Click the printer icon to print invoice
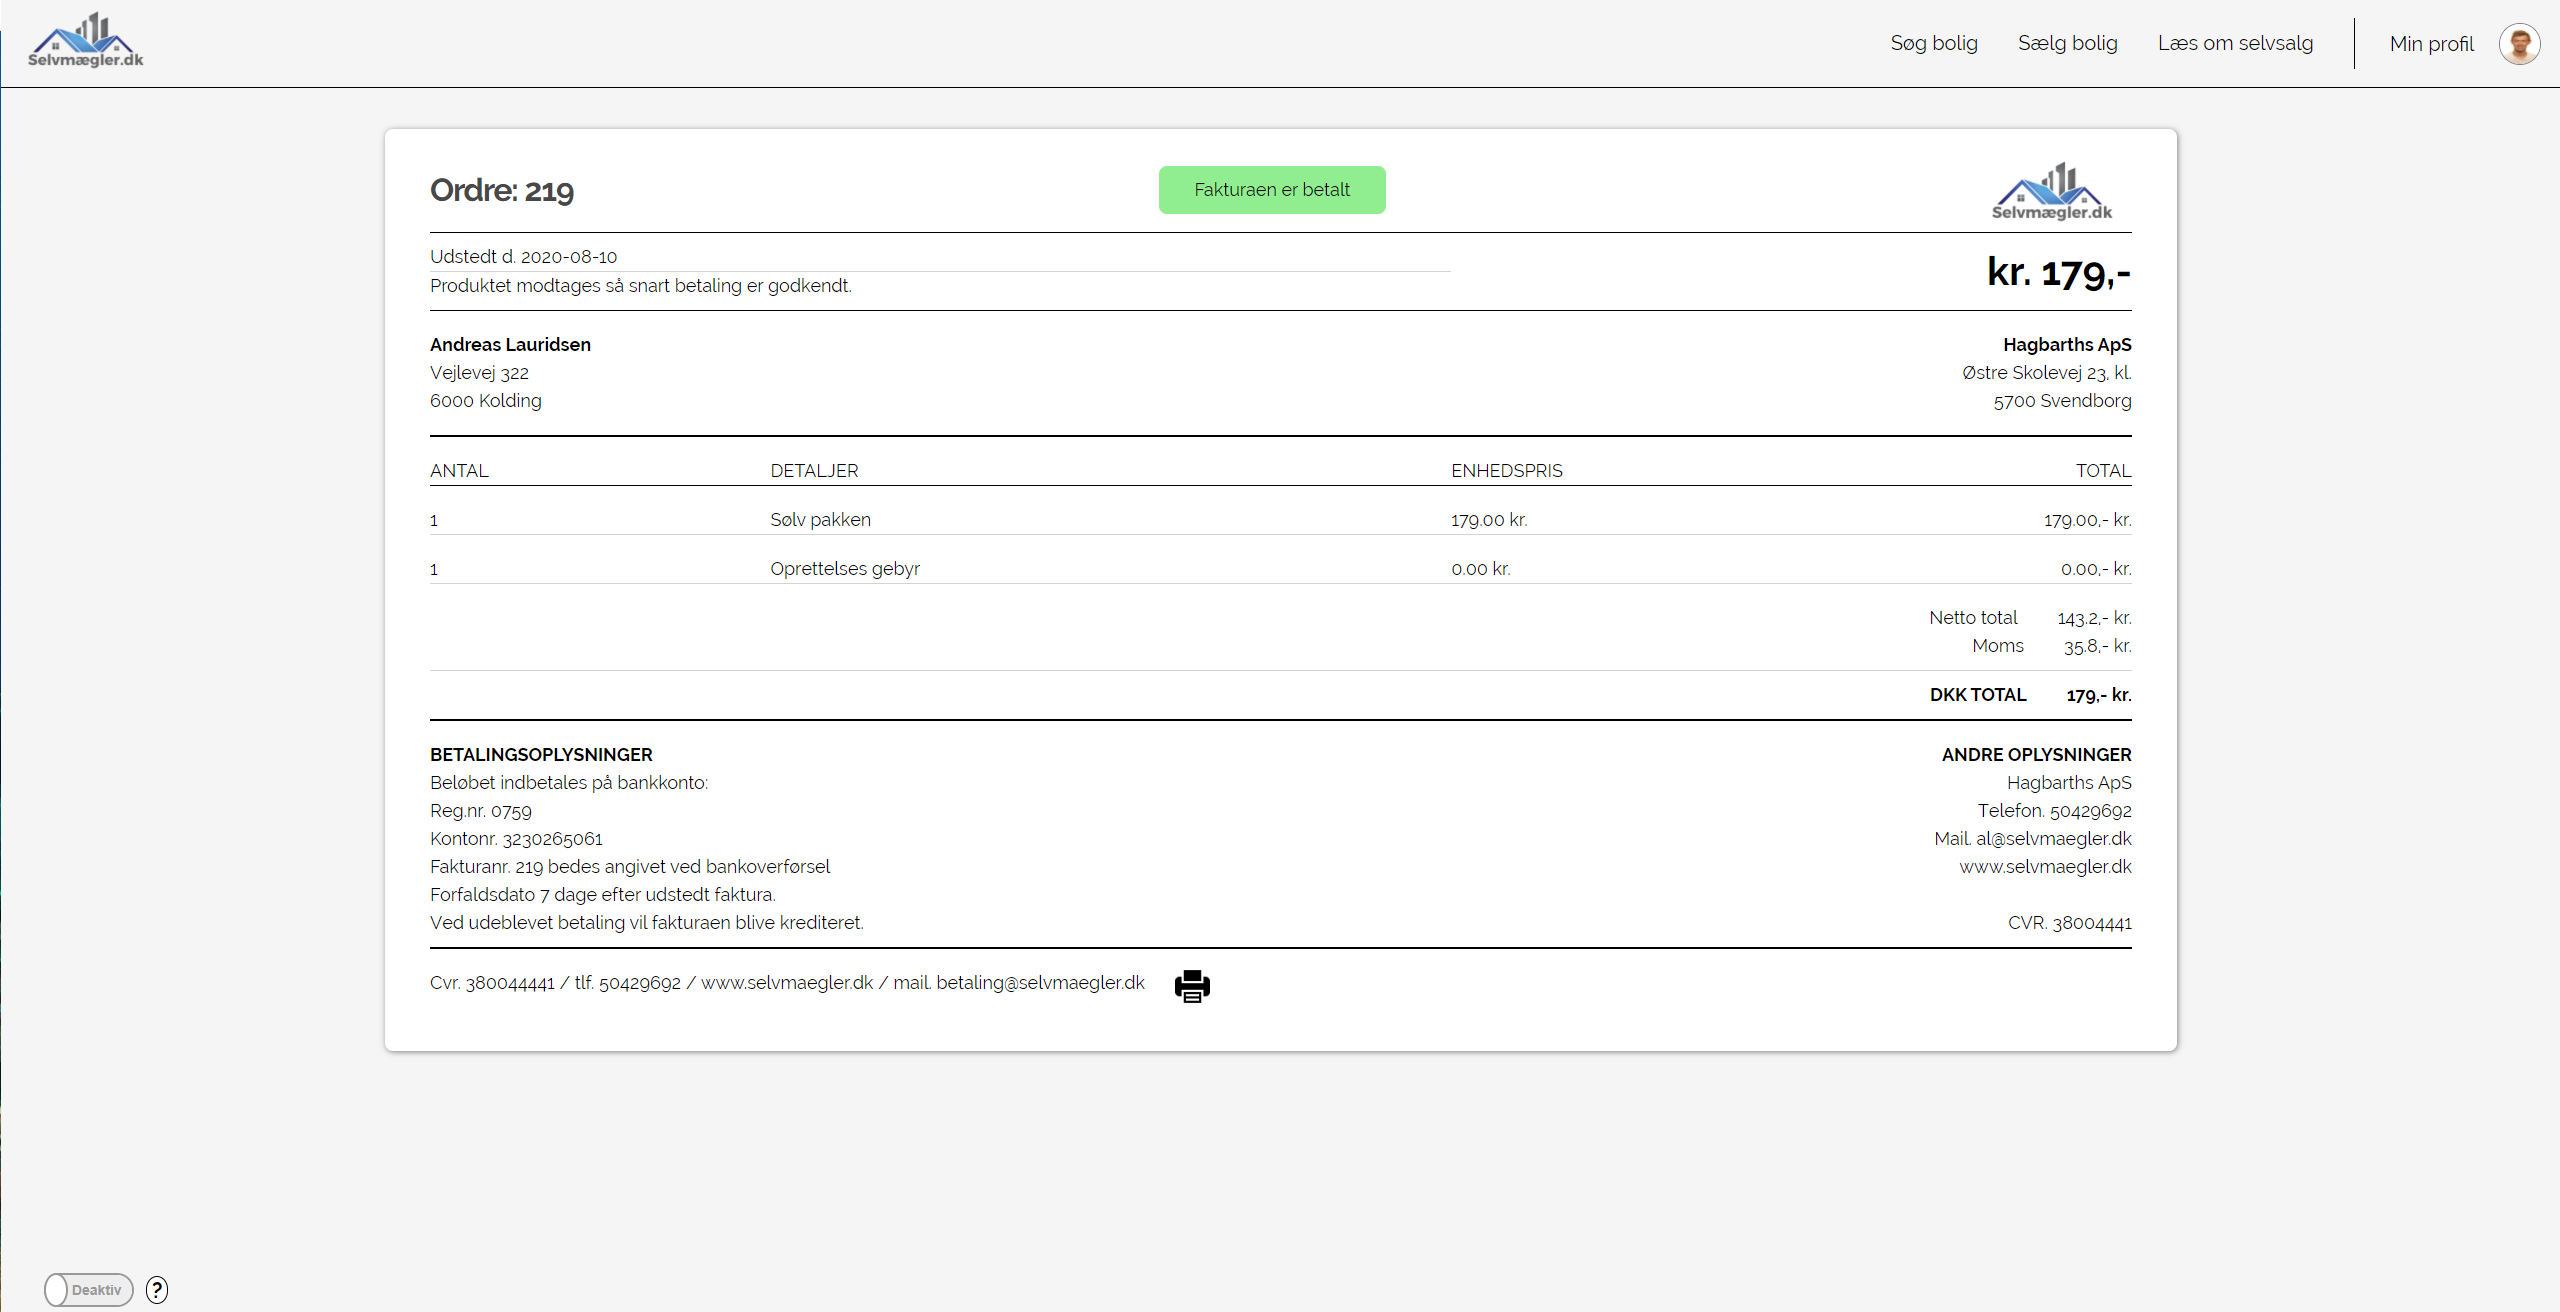Viewport: 2560px width, 1312px height. pyautogui.click(x=1191, y=985)
